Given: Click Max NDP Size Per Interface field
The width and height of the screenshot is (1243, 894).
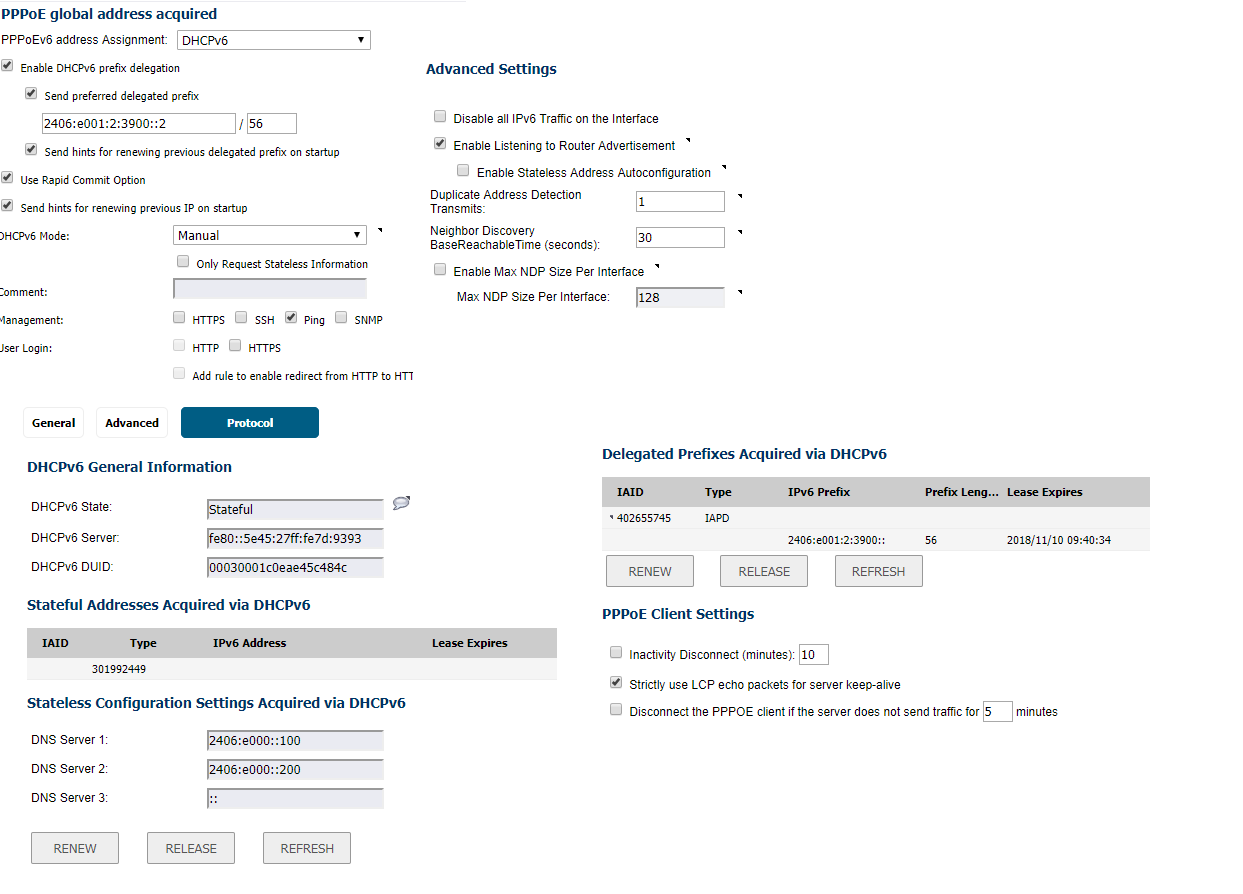Looking at the screenshot, I should coord(680,297).
